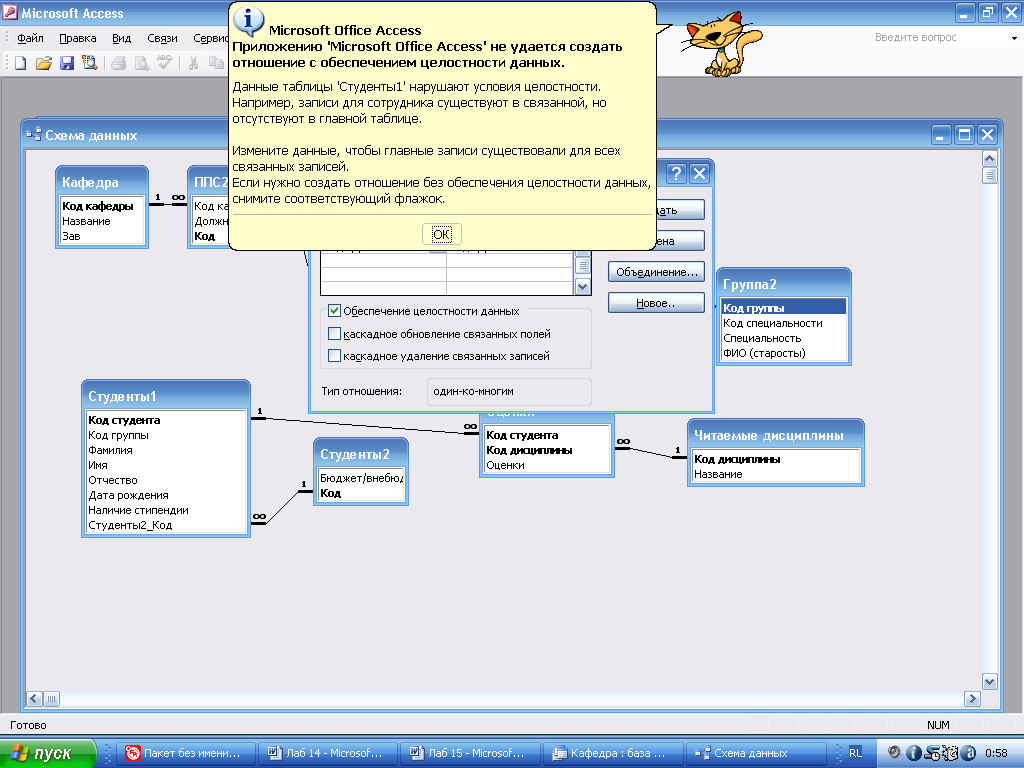Viewport: 1024px width, 768px height.
Task: Open the Вид menu
Action: click(121, 39)
